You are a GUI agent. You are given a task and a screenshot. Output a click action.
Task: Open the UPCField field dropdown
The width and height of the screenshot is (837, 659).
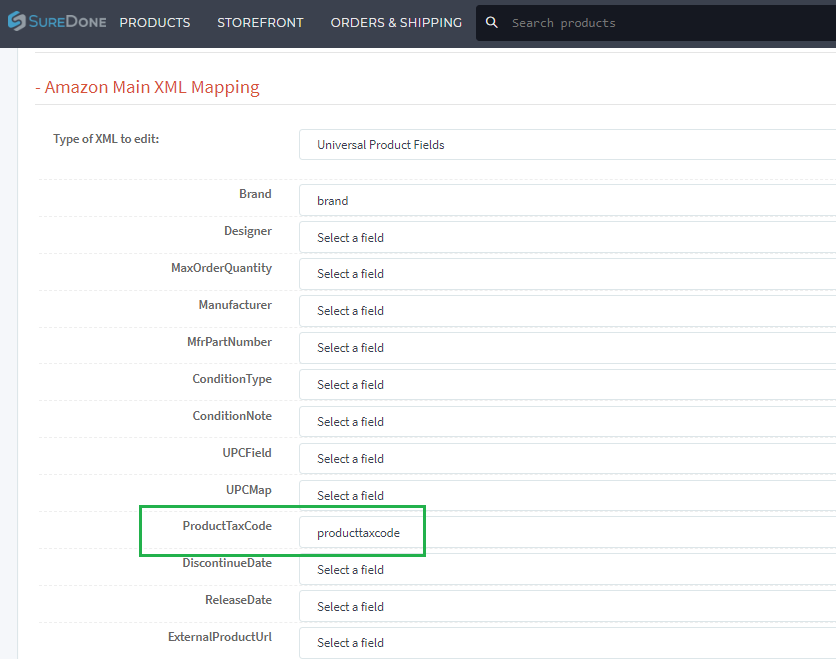tap(568, 458)
